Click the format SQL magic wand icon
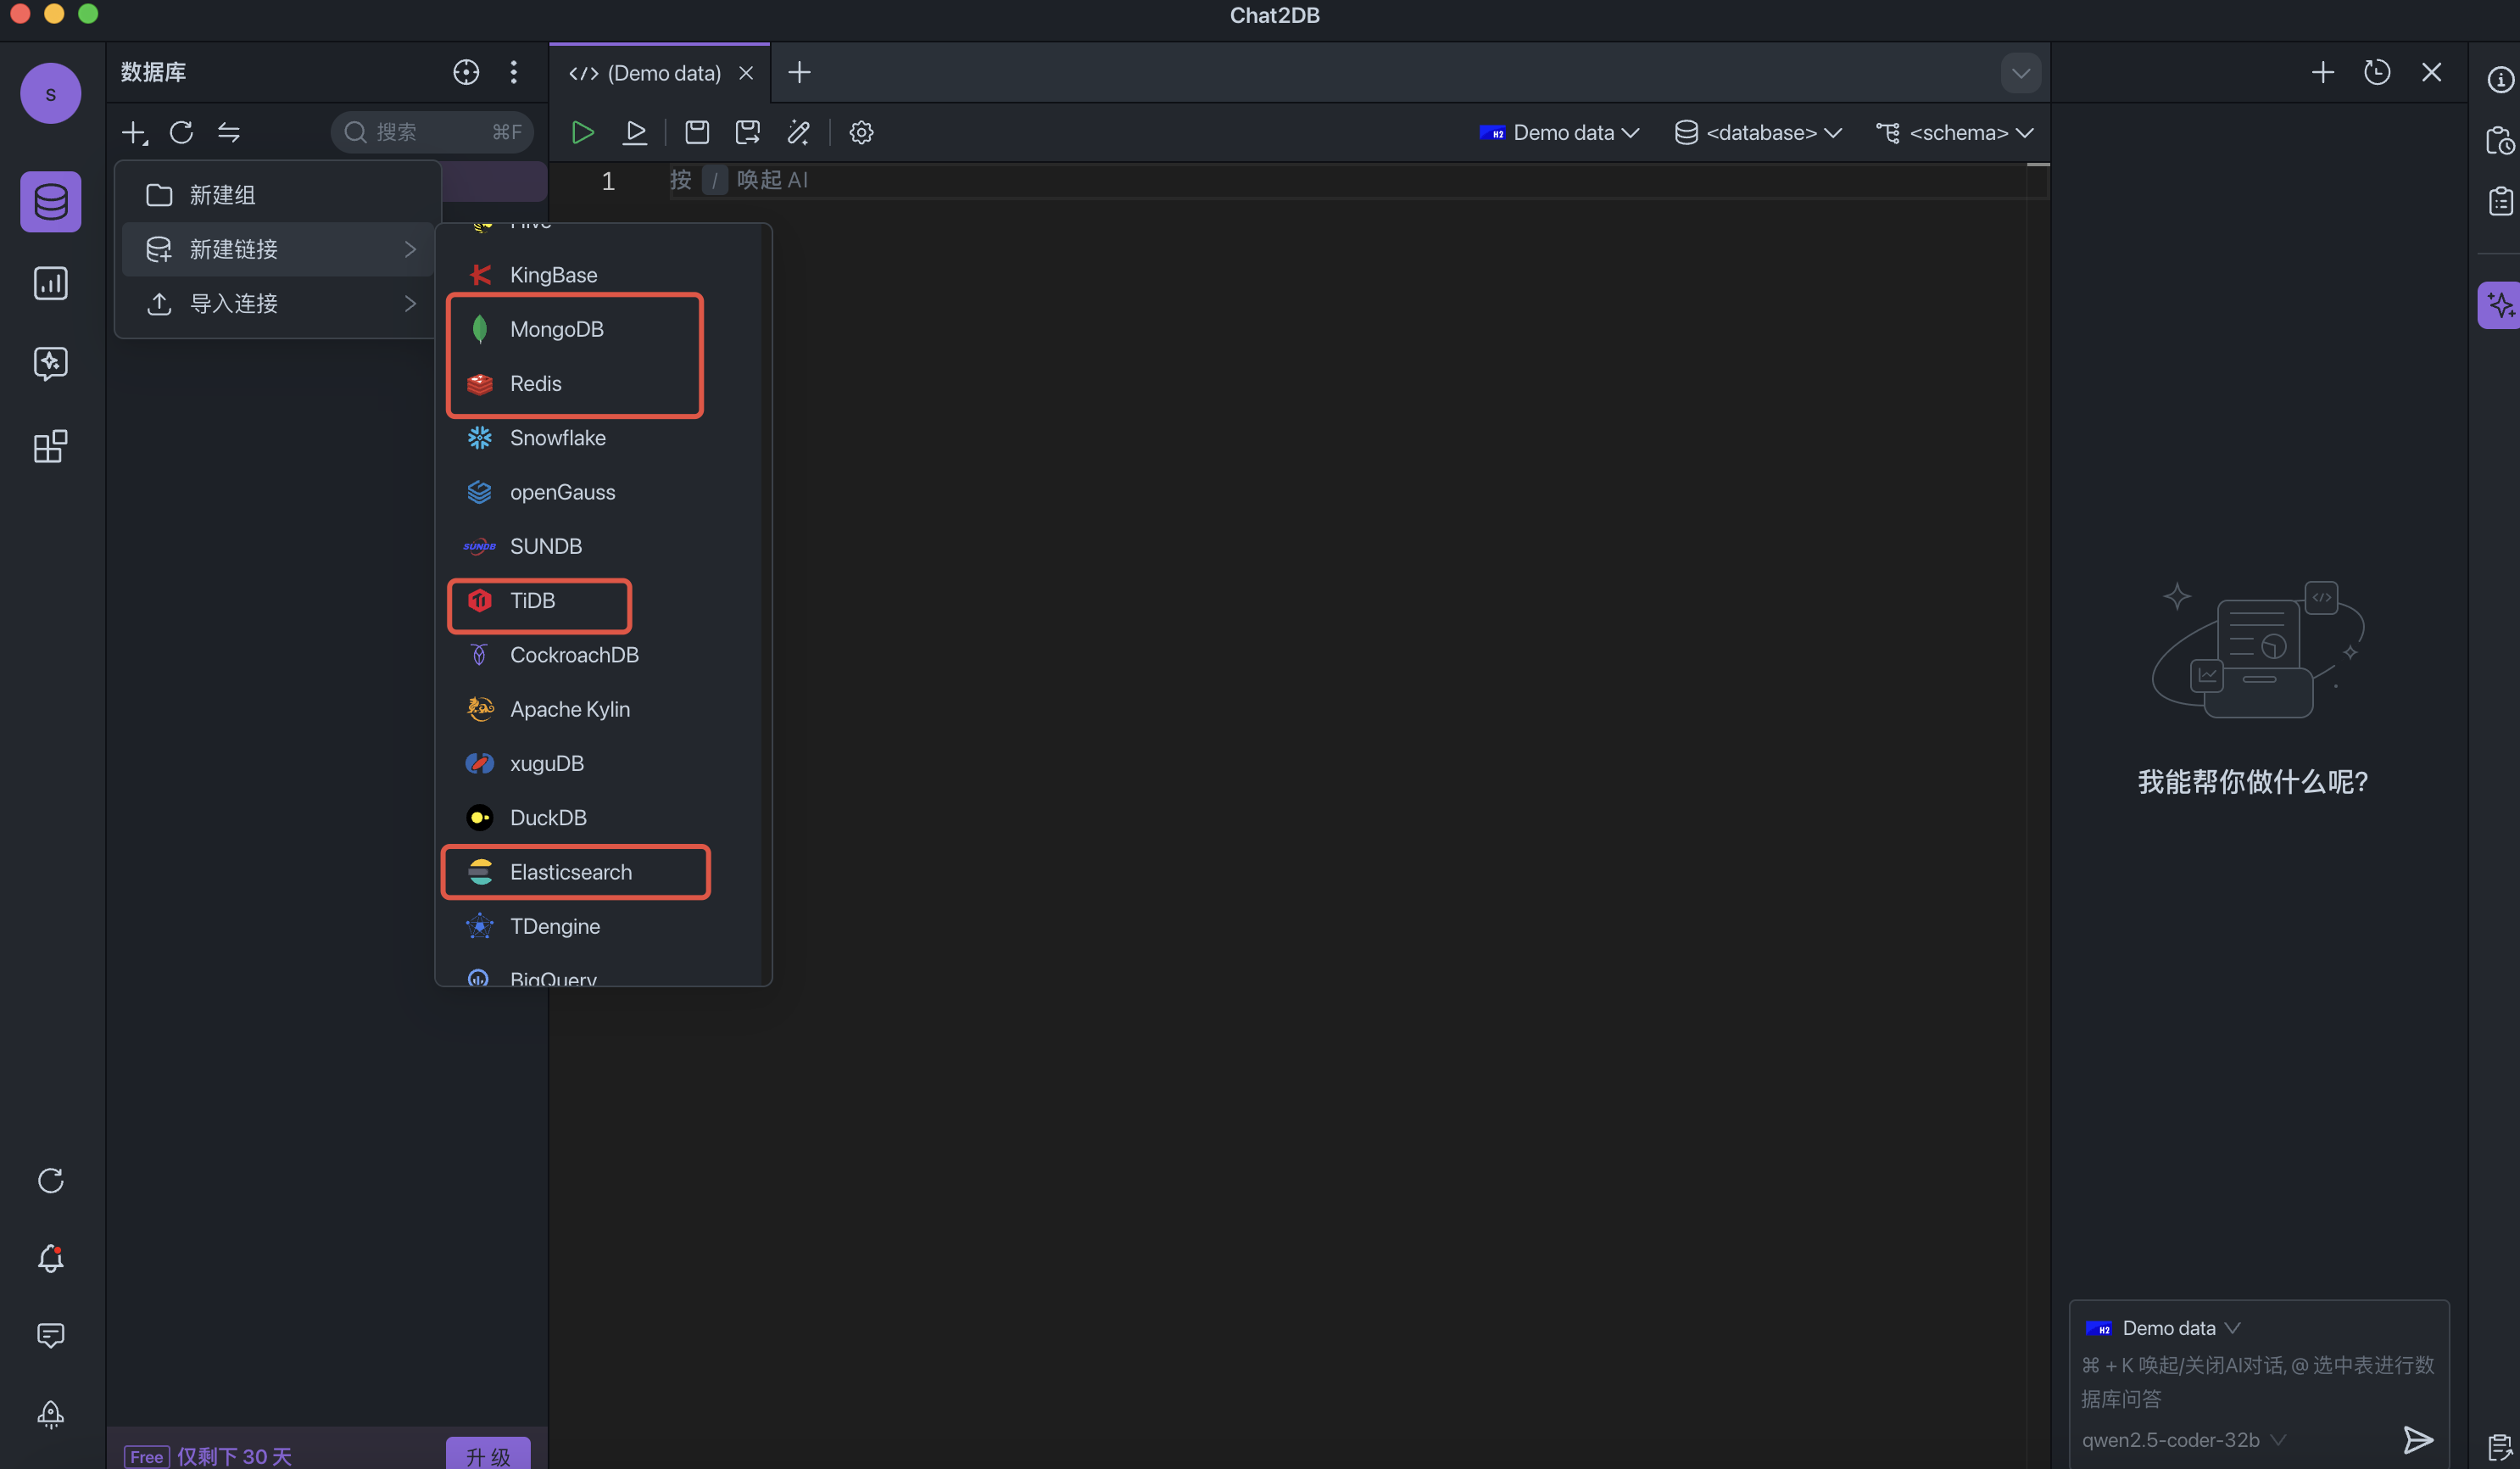Screen dimensions: 2520x1469 coord(798,132)
